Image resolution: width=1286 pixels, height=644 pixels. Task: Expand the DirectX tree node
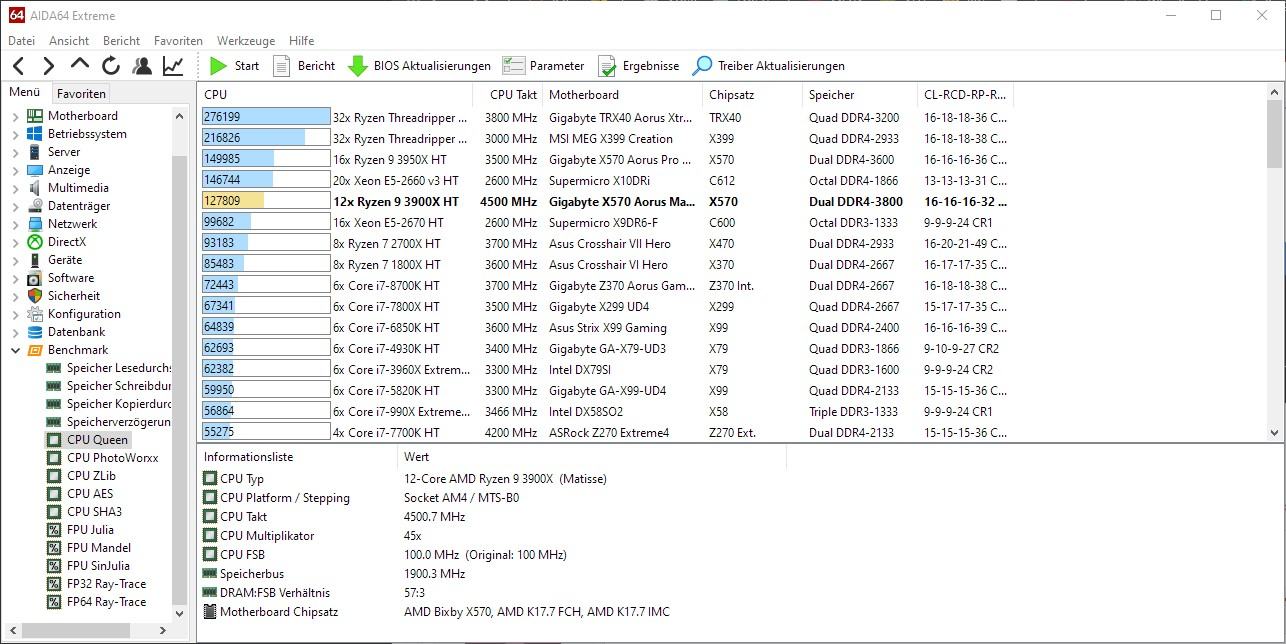pos(15,242)
